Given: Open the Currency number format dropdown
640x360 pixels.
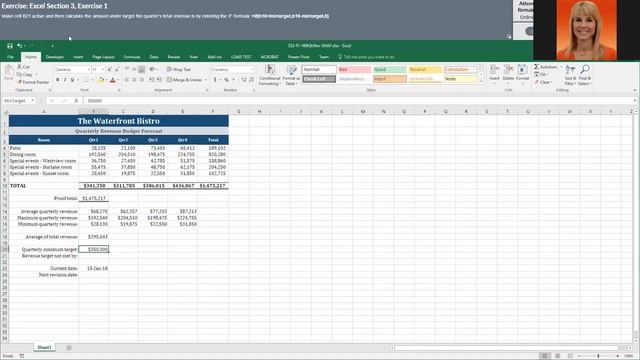Looking at the screenshot, I should [252, 69].
